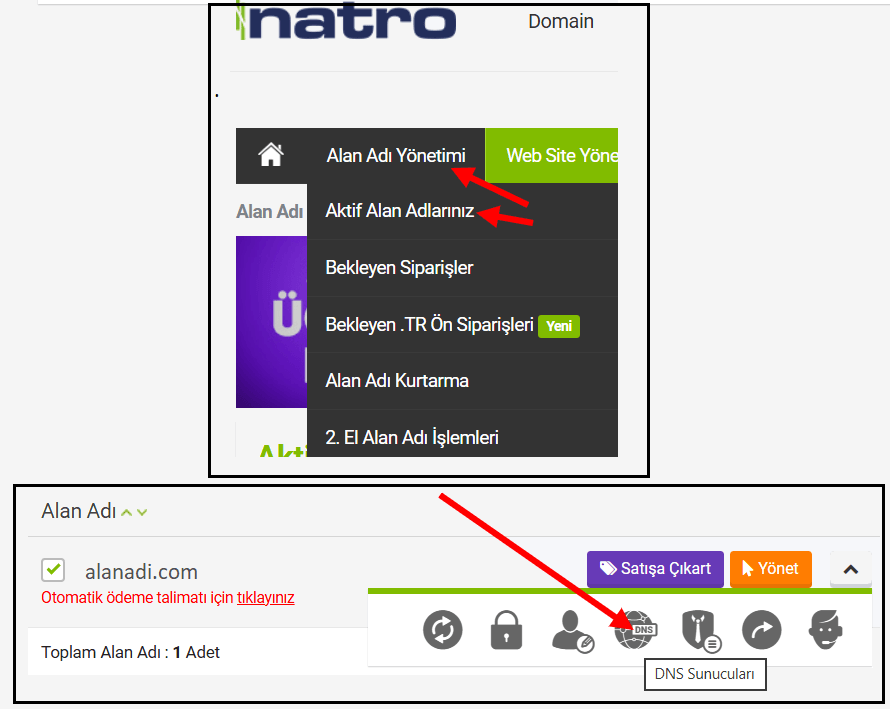This screenshot has height=709, width=890.
Task: Click the forward arrow transfer icon
Action: (x=762, y=630)
